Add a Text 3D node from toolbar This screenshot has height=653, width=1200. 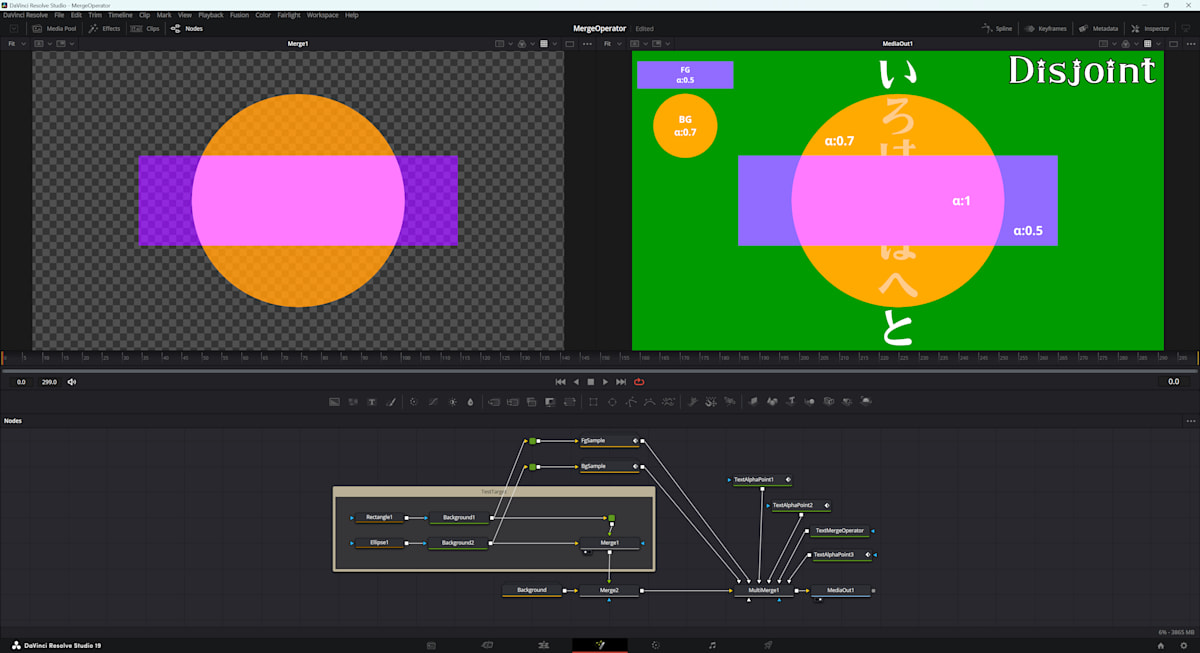(791, 401)
